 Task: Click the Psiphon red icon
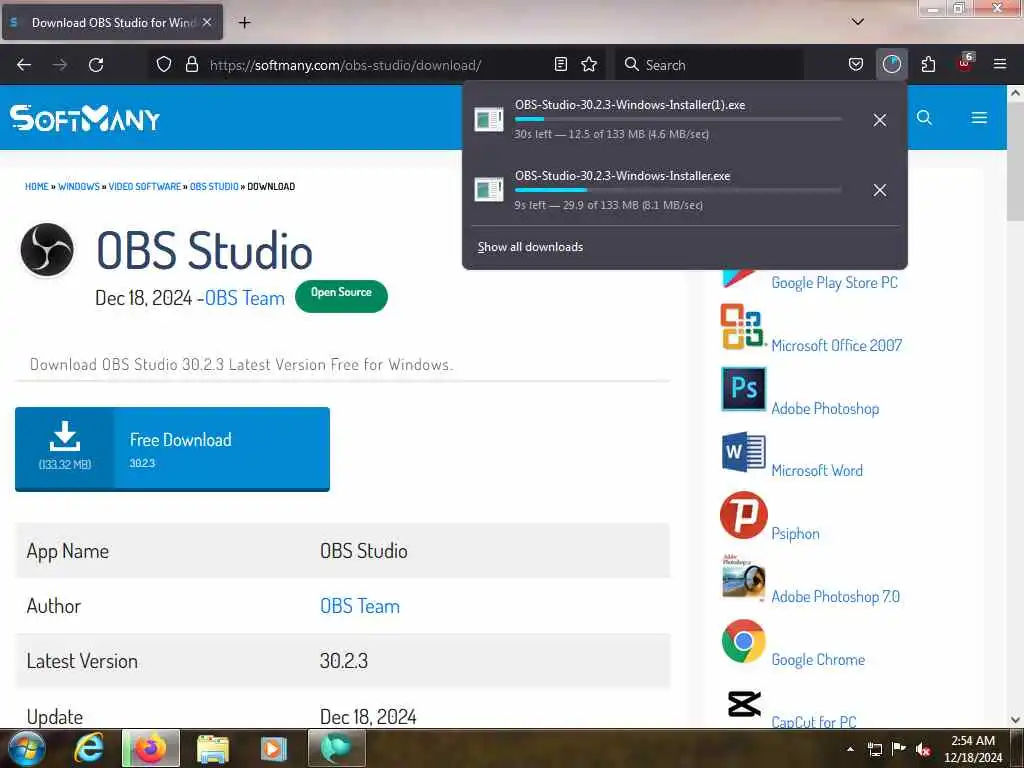click(743, 515)
